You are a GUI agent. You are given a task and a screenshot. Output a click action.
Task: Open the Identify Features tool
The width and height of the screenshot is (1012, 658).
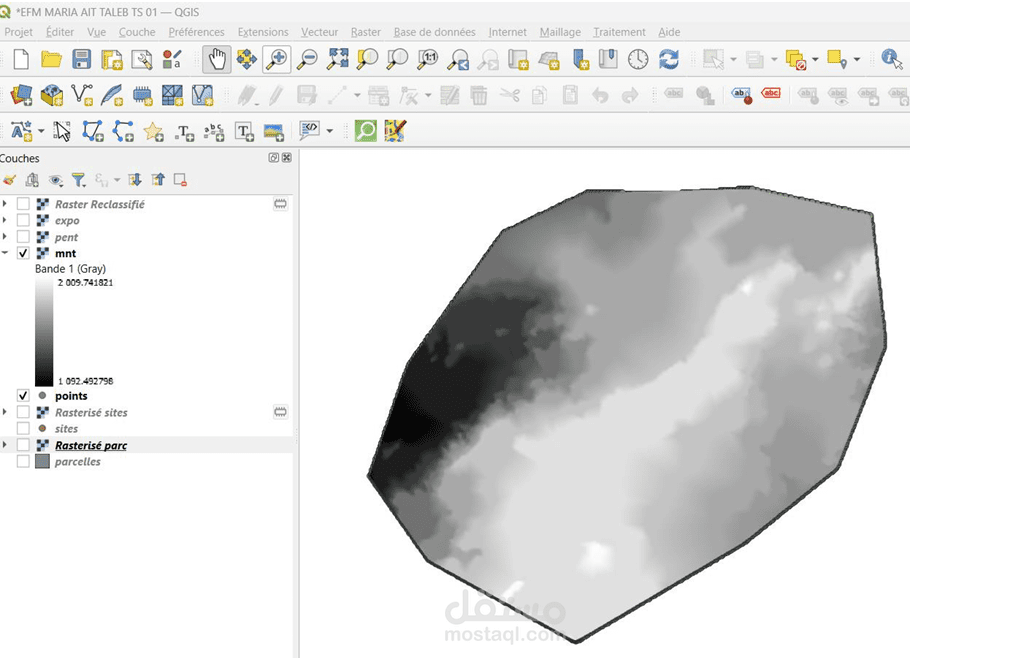click(891, 59)
